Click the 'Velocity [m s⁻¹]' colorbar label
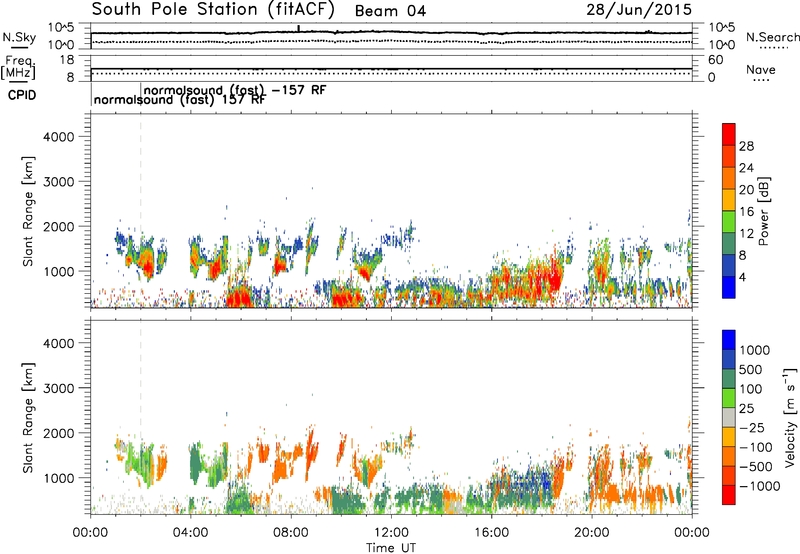This screenshot has height=554, width=800. click(x=790, y=417)
